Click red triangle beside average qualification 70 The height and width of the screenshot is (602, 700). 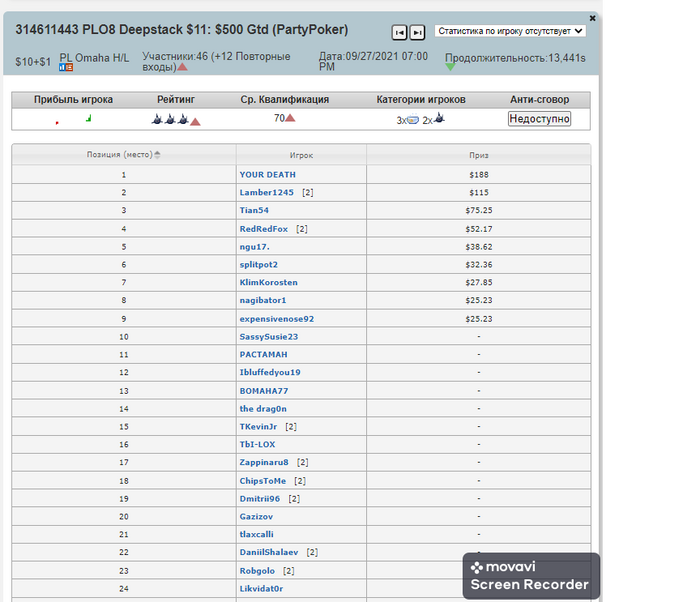pyautogui.click(x=290, y=119)
